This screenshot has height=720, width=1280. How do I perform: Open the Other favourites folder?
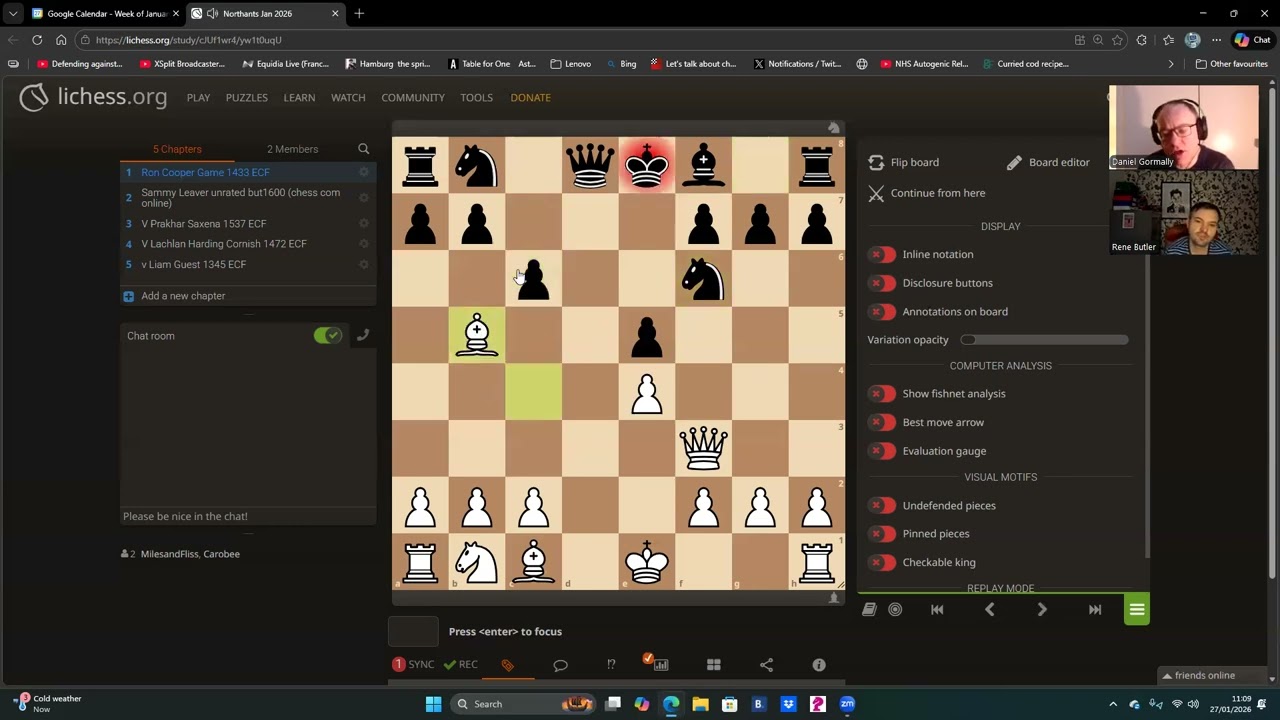click(x=1232, y=64)
